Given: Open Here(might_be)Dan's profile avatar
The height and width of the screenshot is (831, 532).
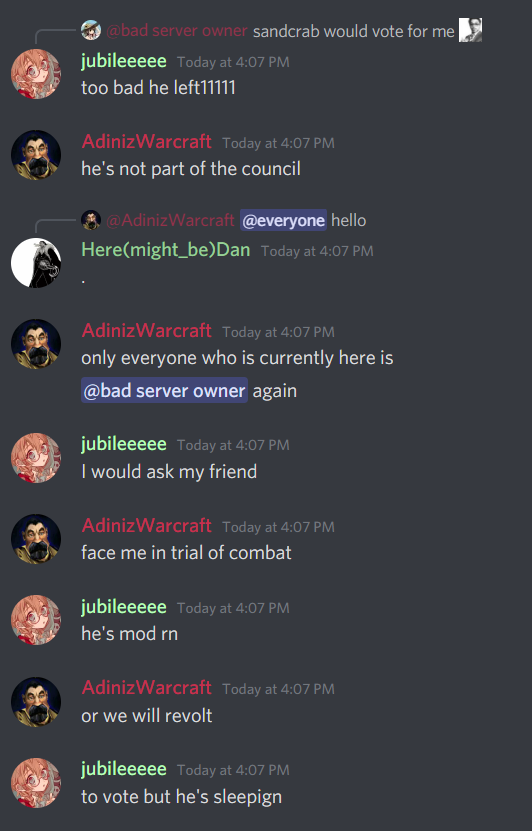Looking at the screenshot, I should (36, 263).
